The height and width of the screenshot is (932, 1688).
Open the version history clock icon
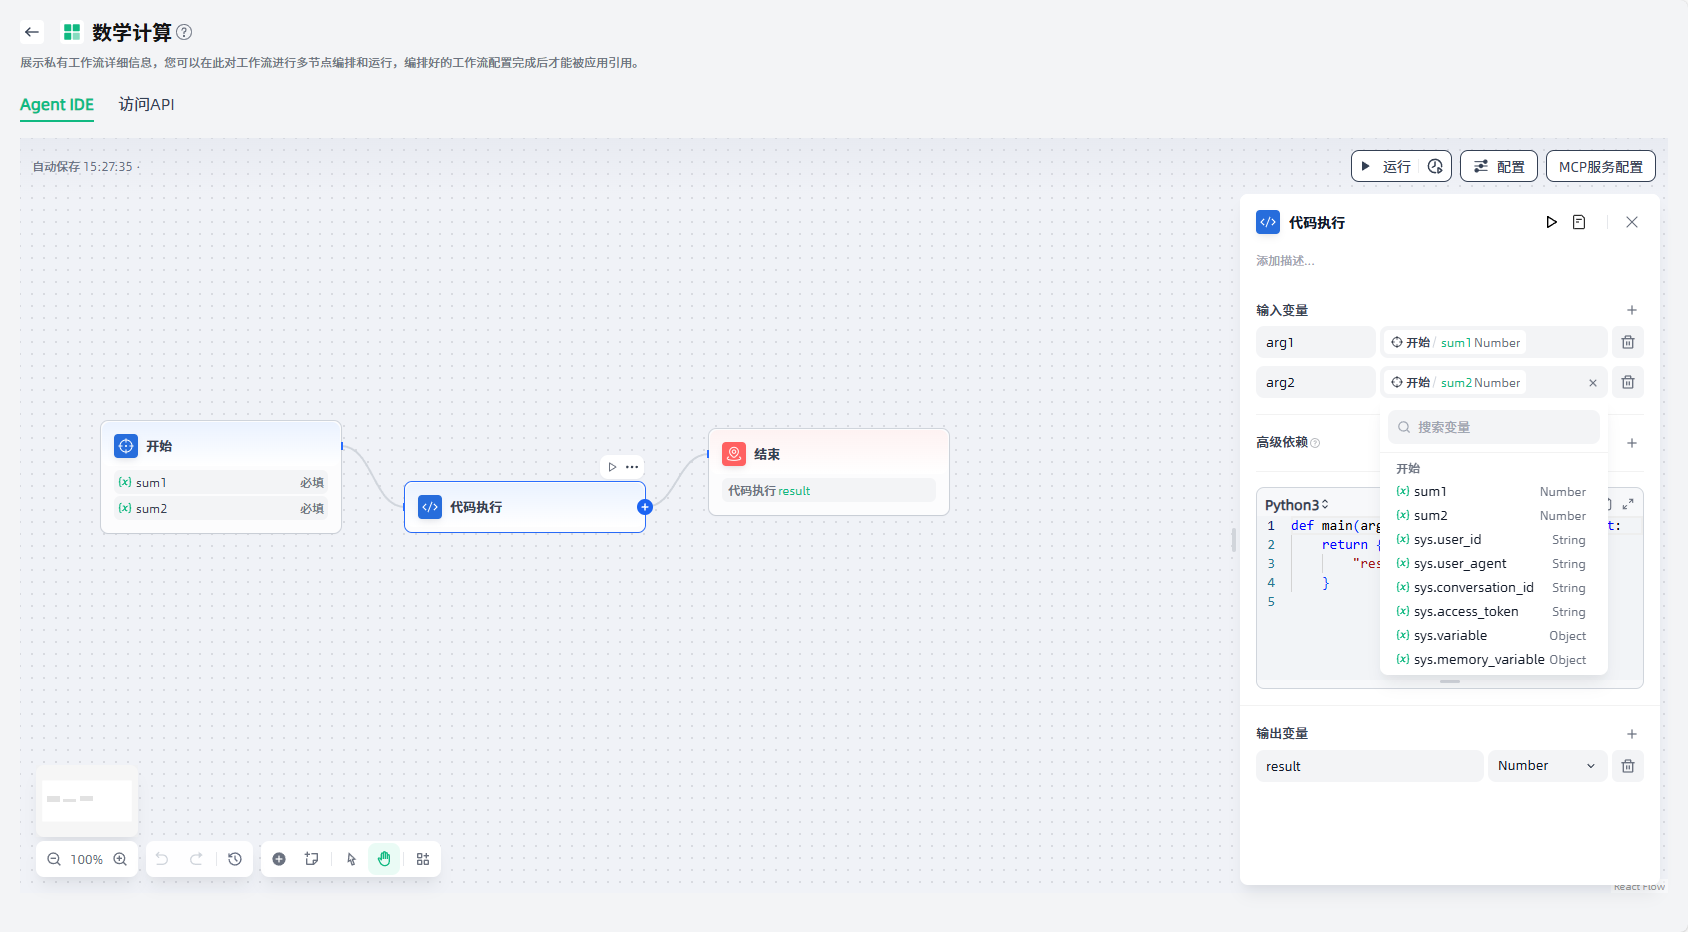point(235,859)
